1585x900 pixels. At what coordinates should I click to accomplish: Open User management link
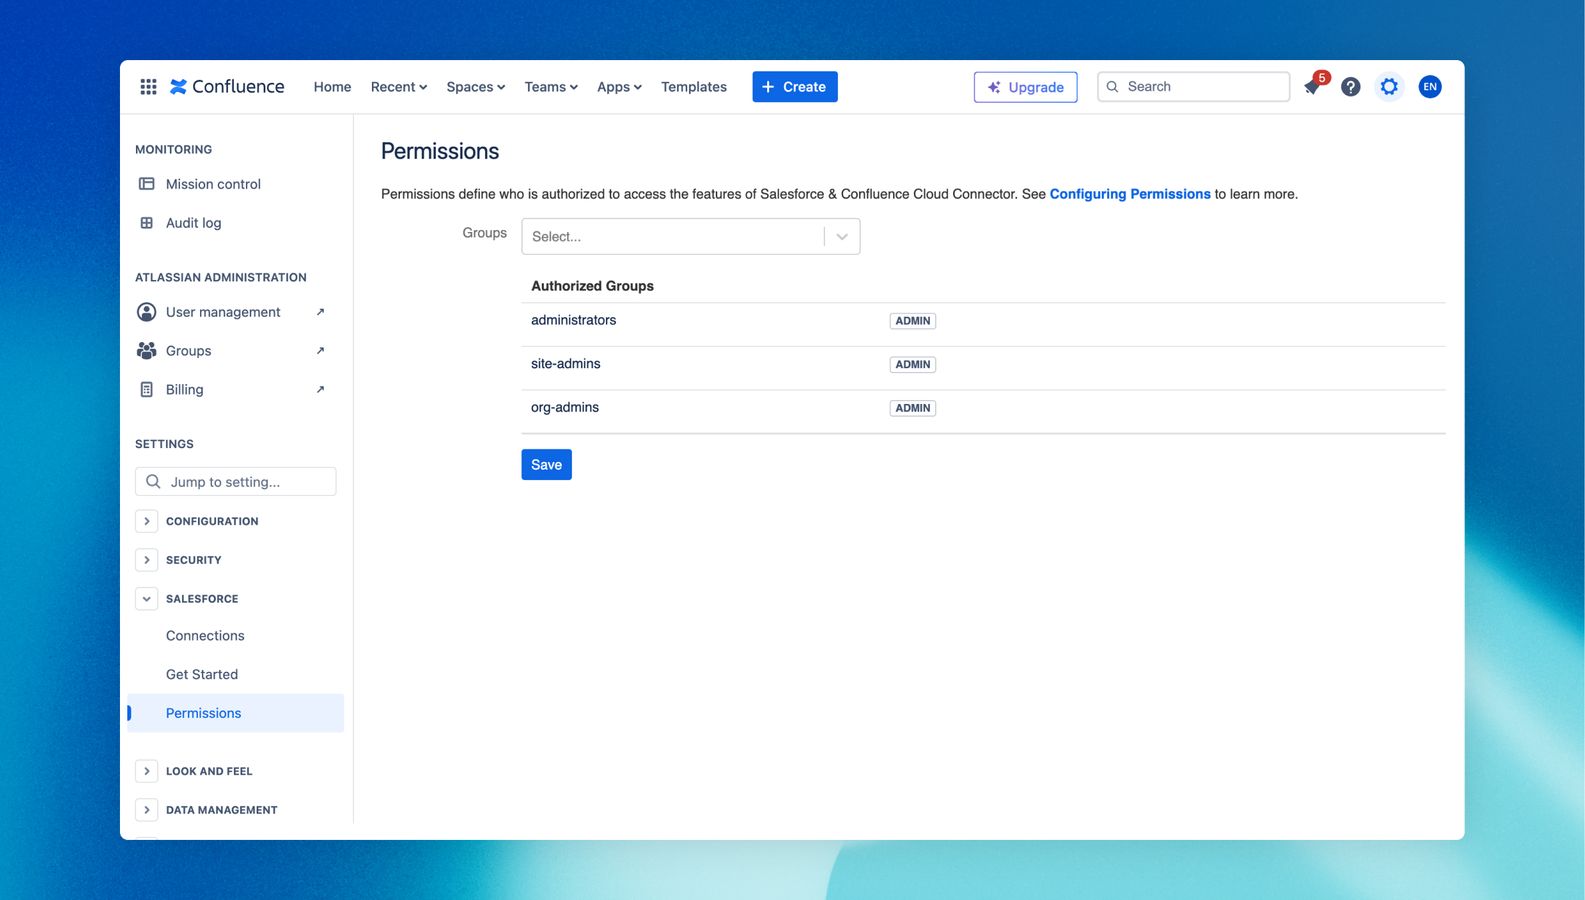[x=223, y=312]
